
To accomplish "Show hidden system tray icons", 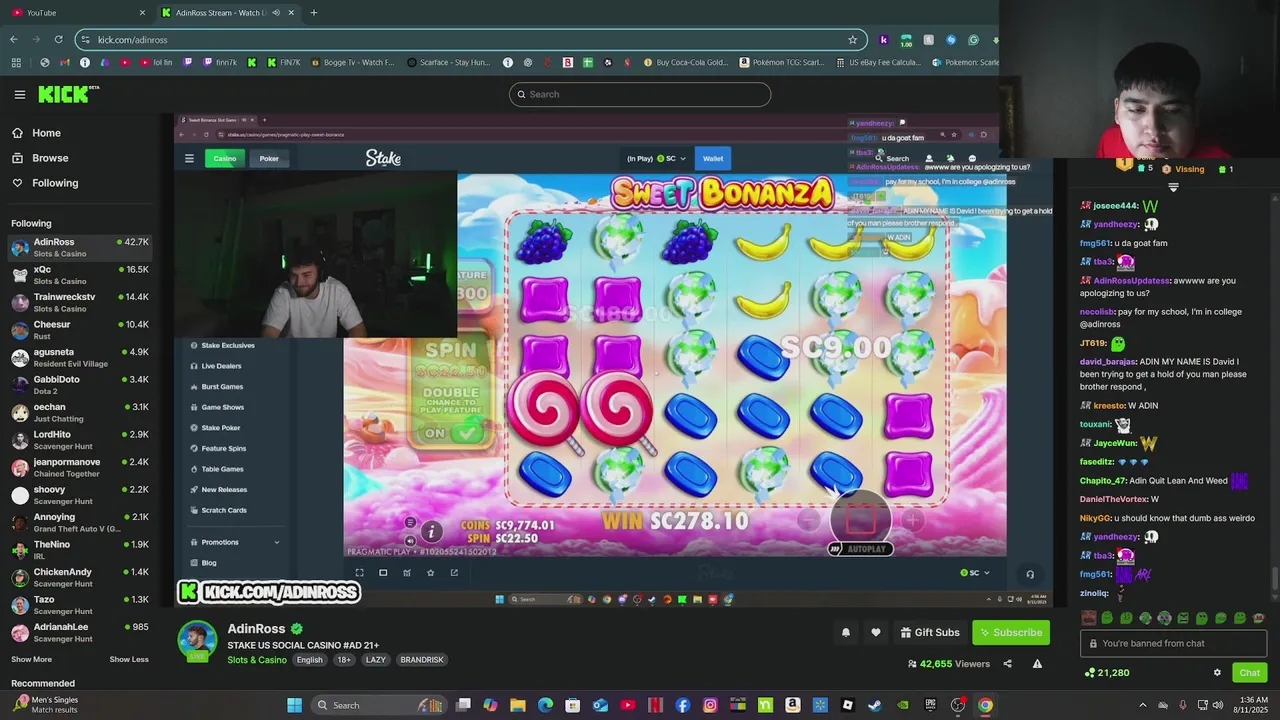I will click(1143, 705).
